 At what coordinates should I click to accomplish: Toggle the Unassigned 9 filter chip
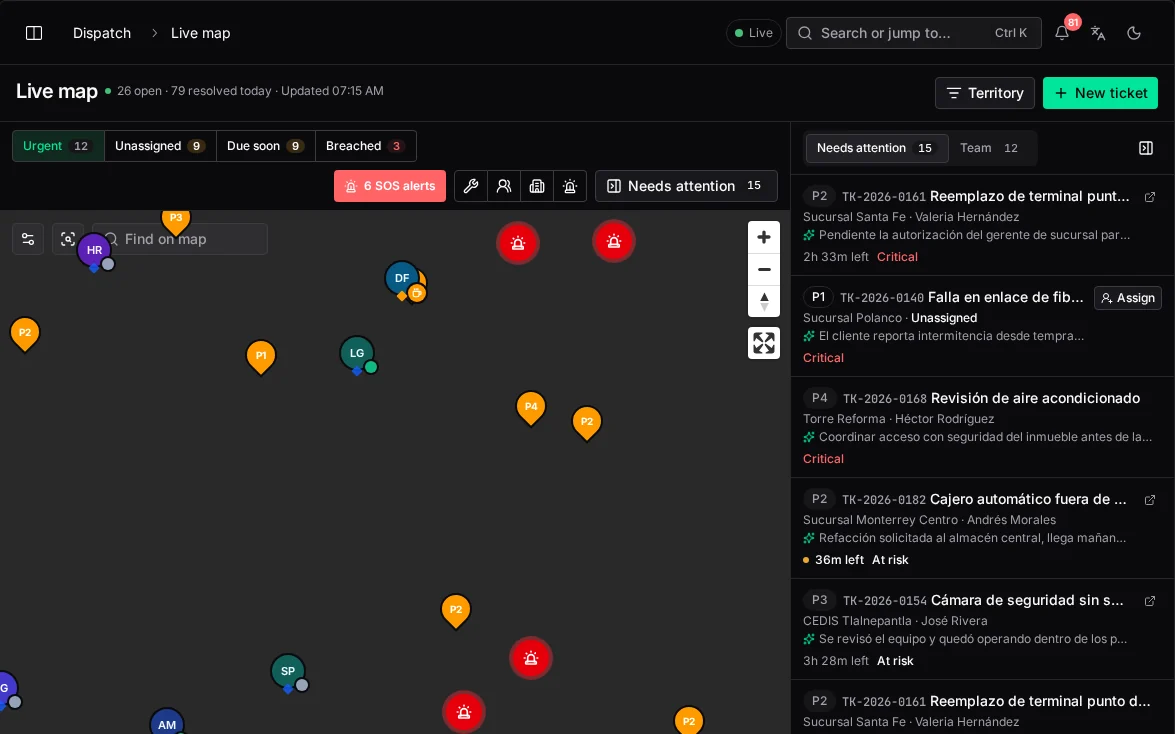(x=160, y=146)
